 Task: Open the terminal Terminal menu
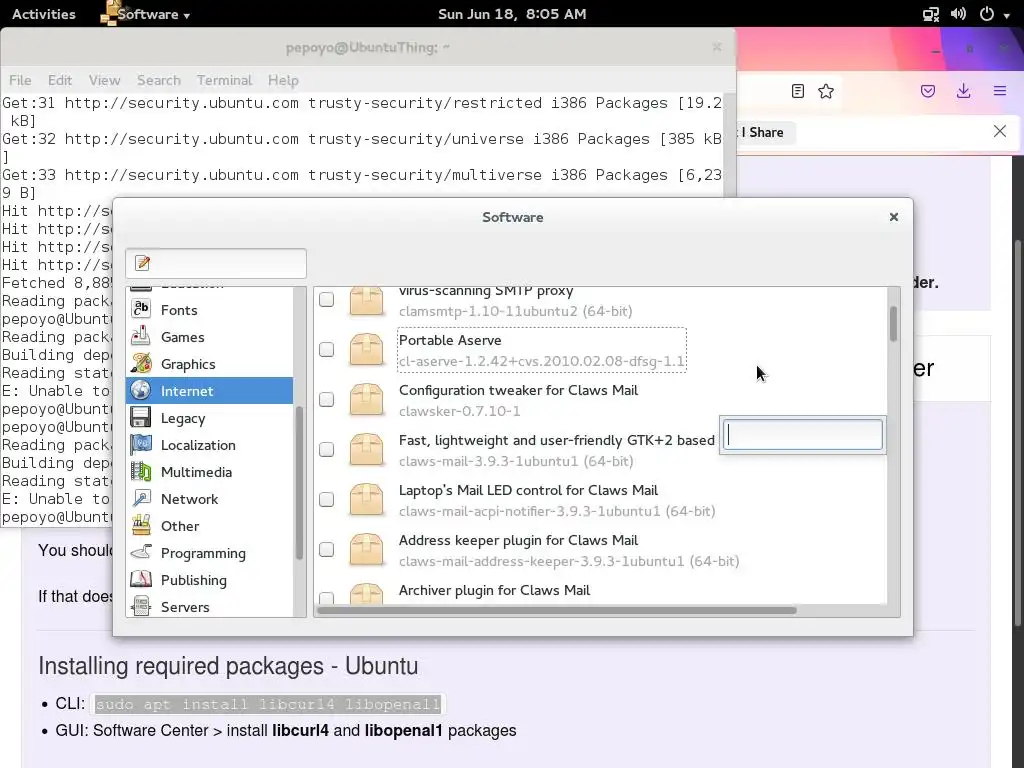(x=224, y=80)
